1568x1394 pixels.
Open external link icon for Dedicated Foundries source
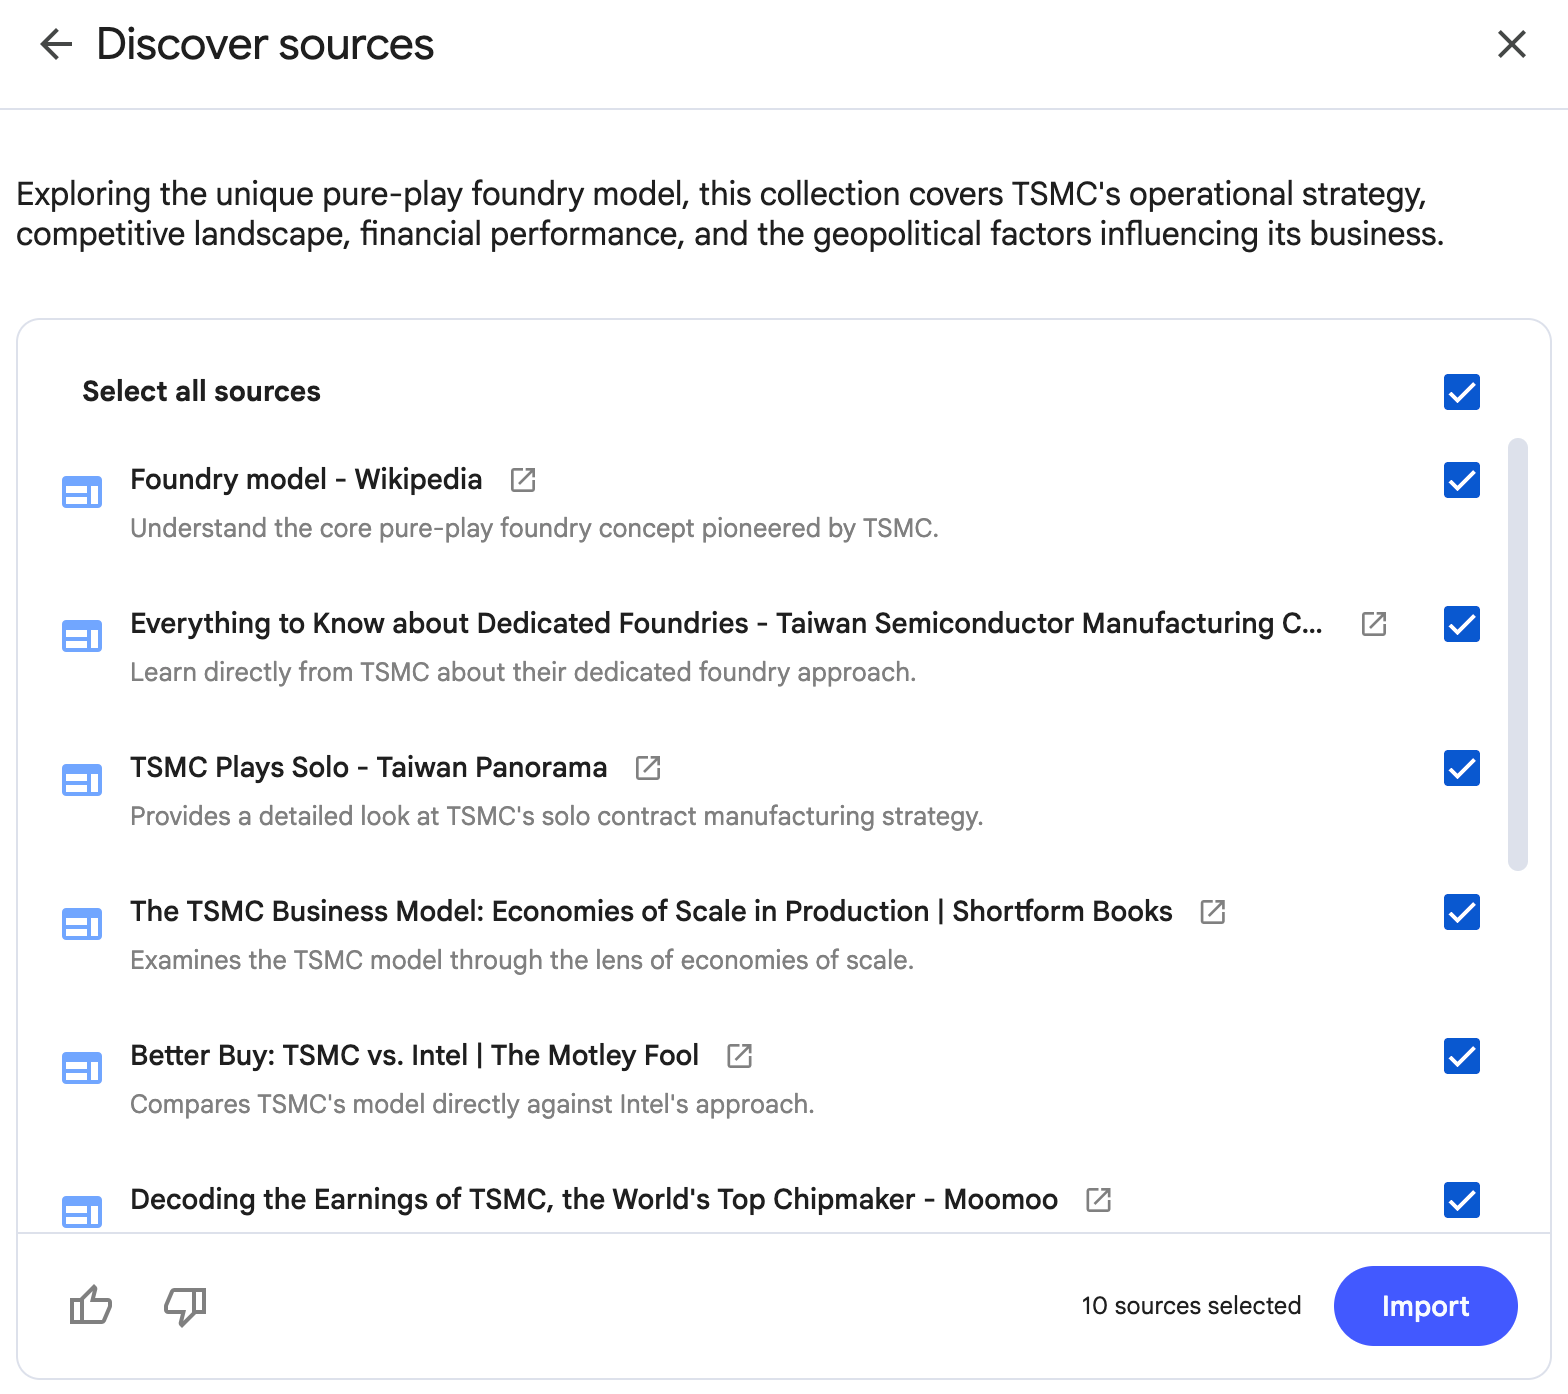click(1374, 624)
